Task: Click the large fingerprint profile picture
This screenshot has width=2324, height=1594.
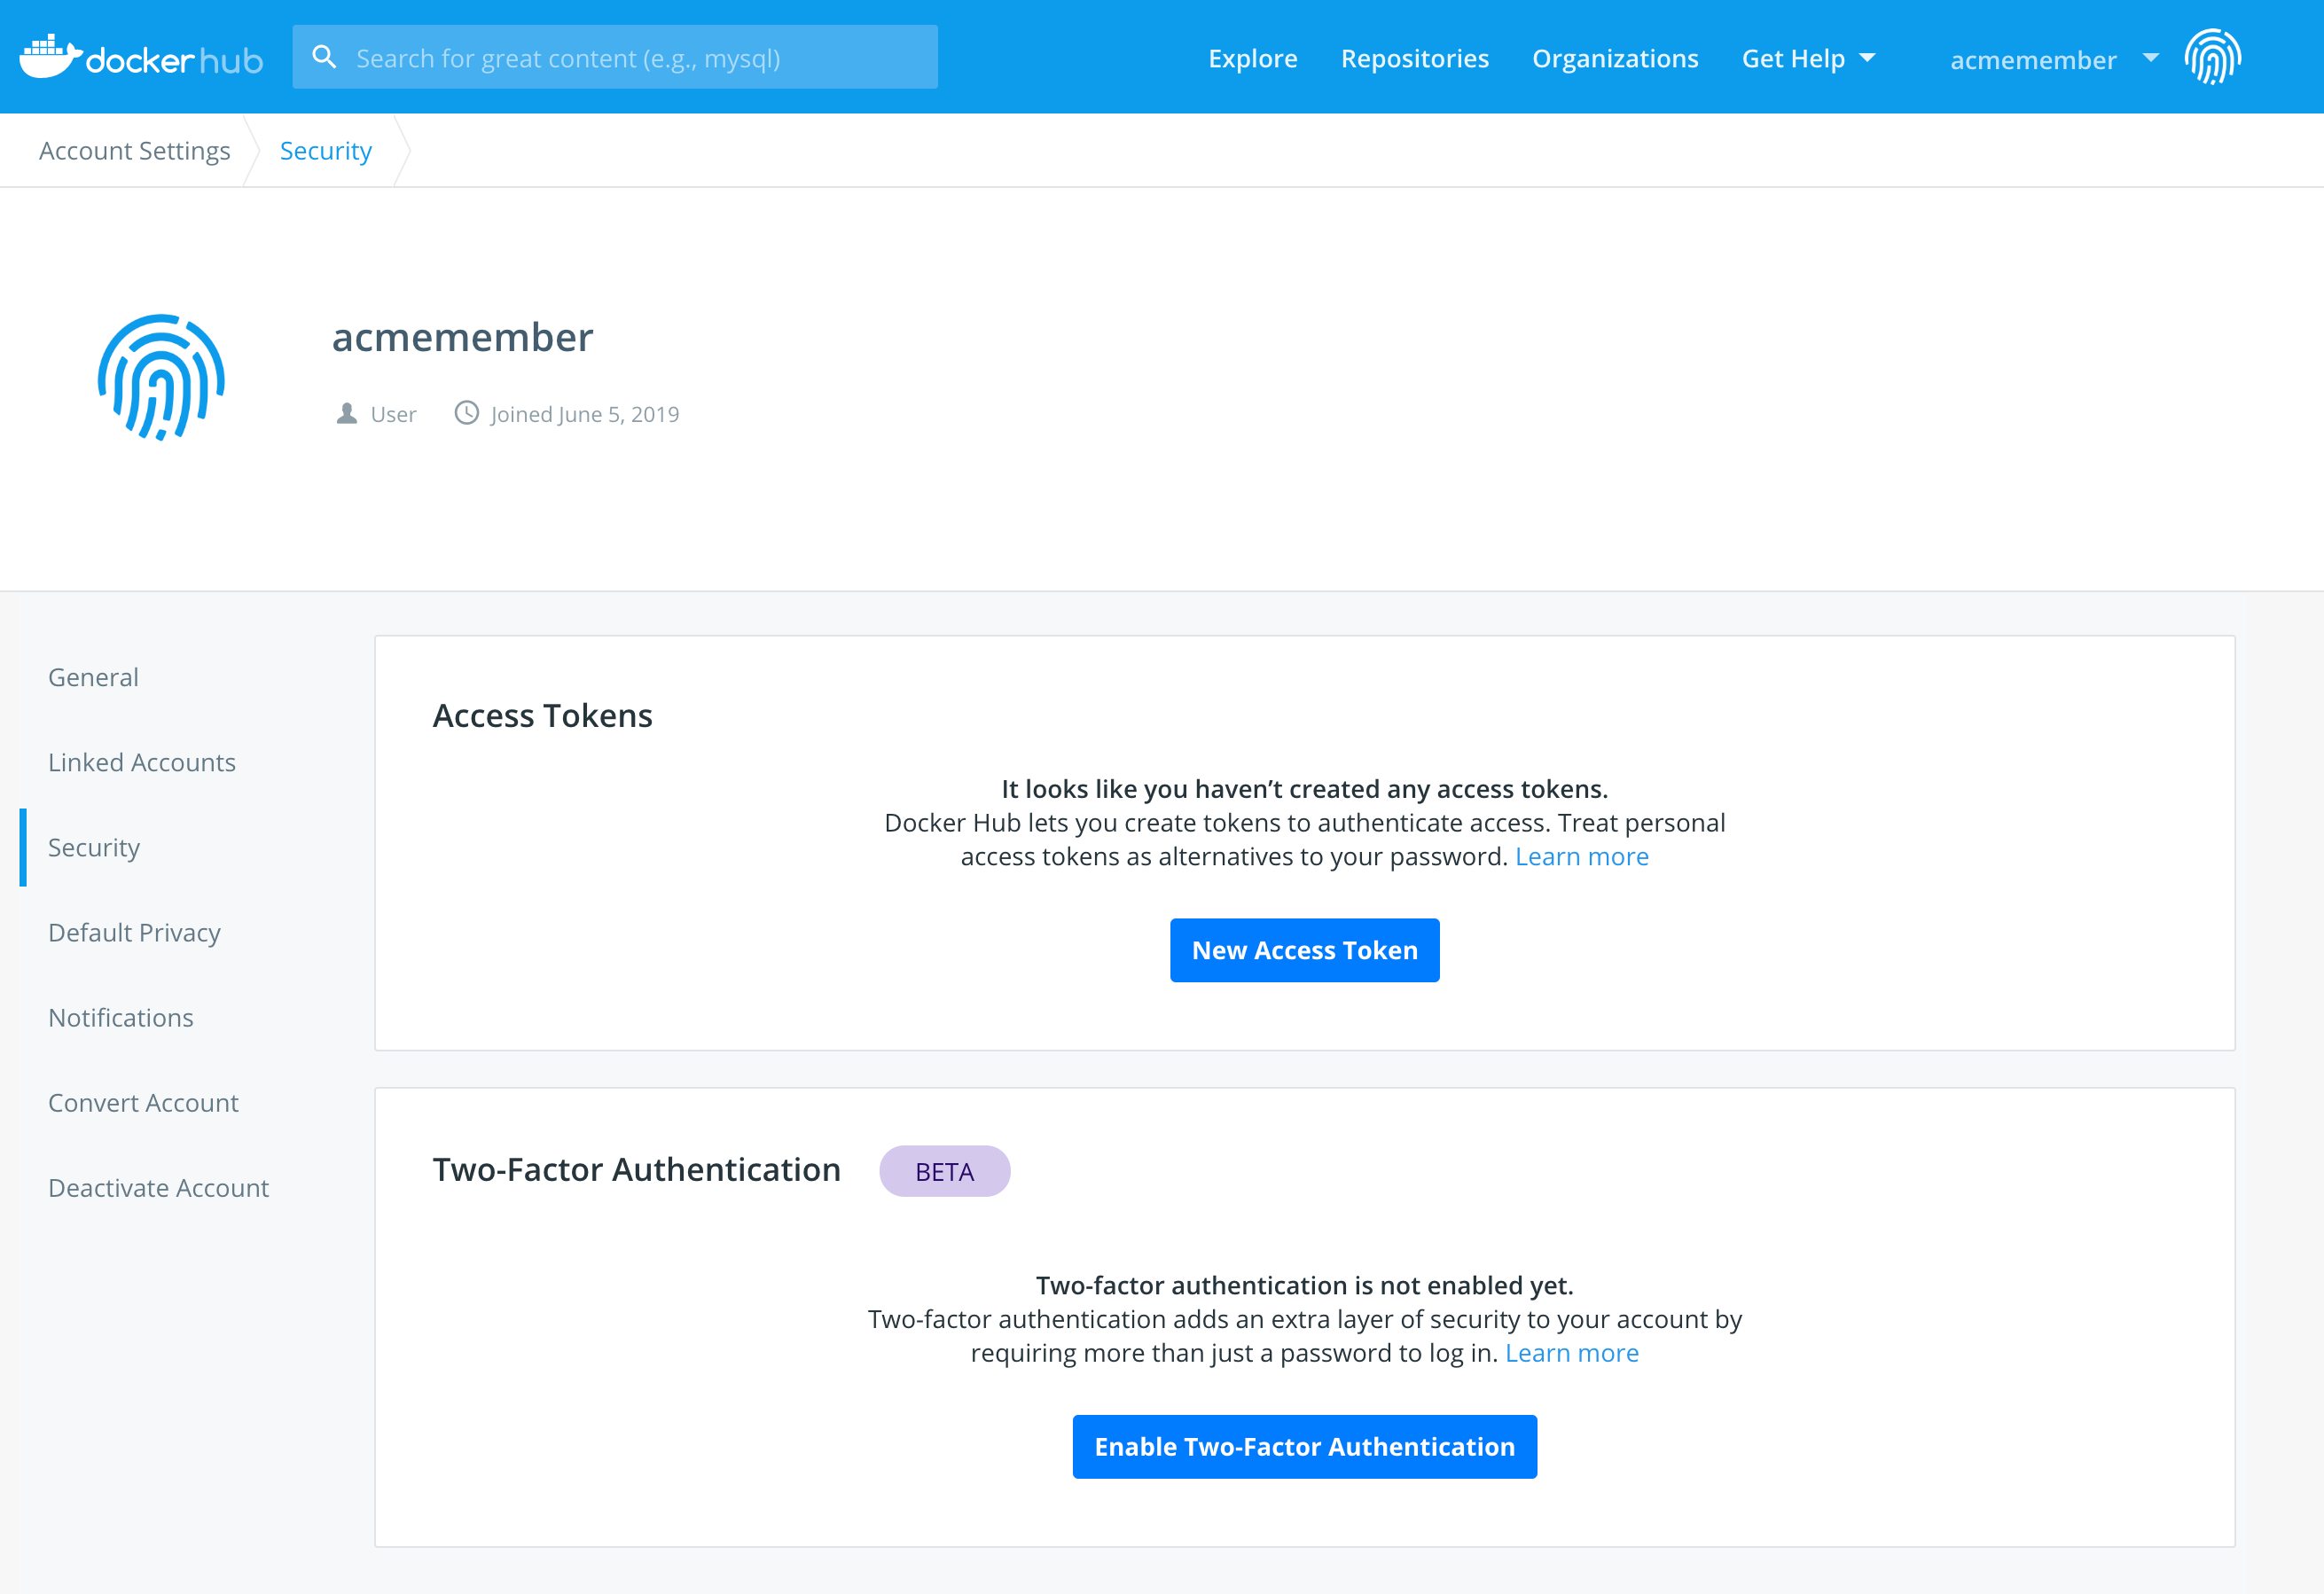Action: point(161,378)
